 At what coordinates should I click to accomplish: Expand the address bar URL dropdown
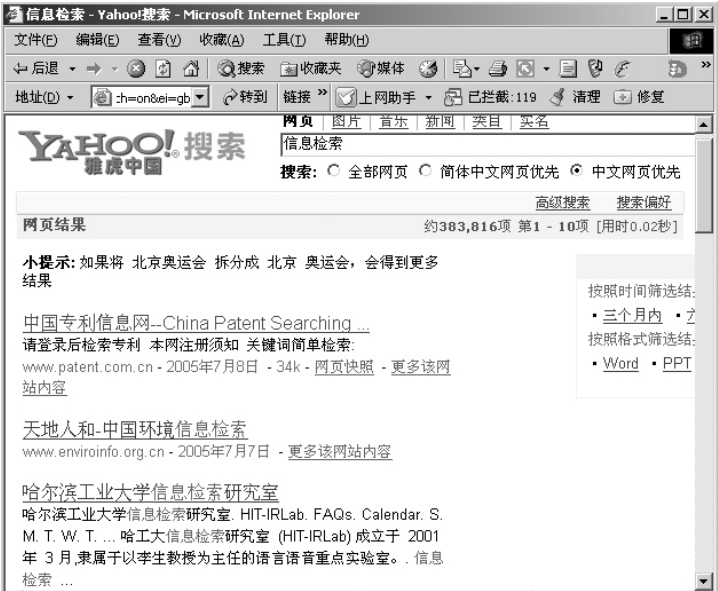(x=200, y=98)
